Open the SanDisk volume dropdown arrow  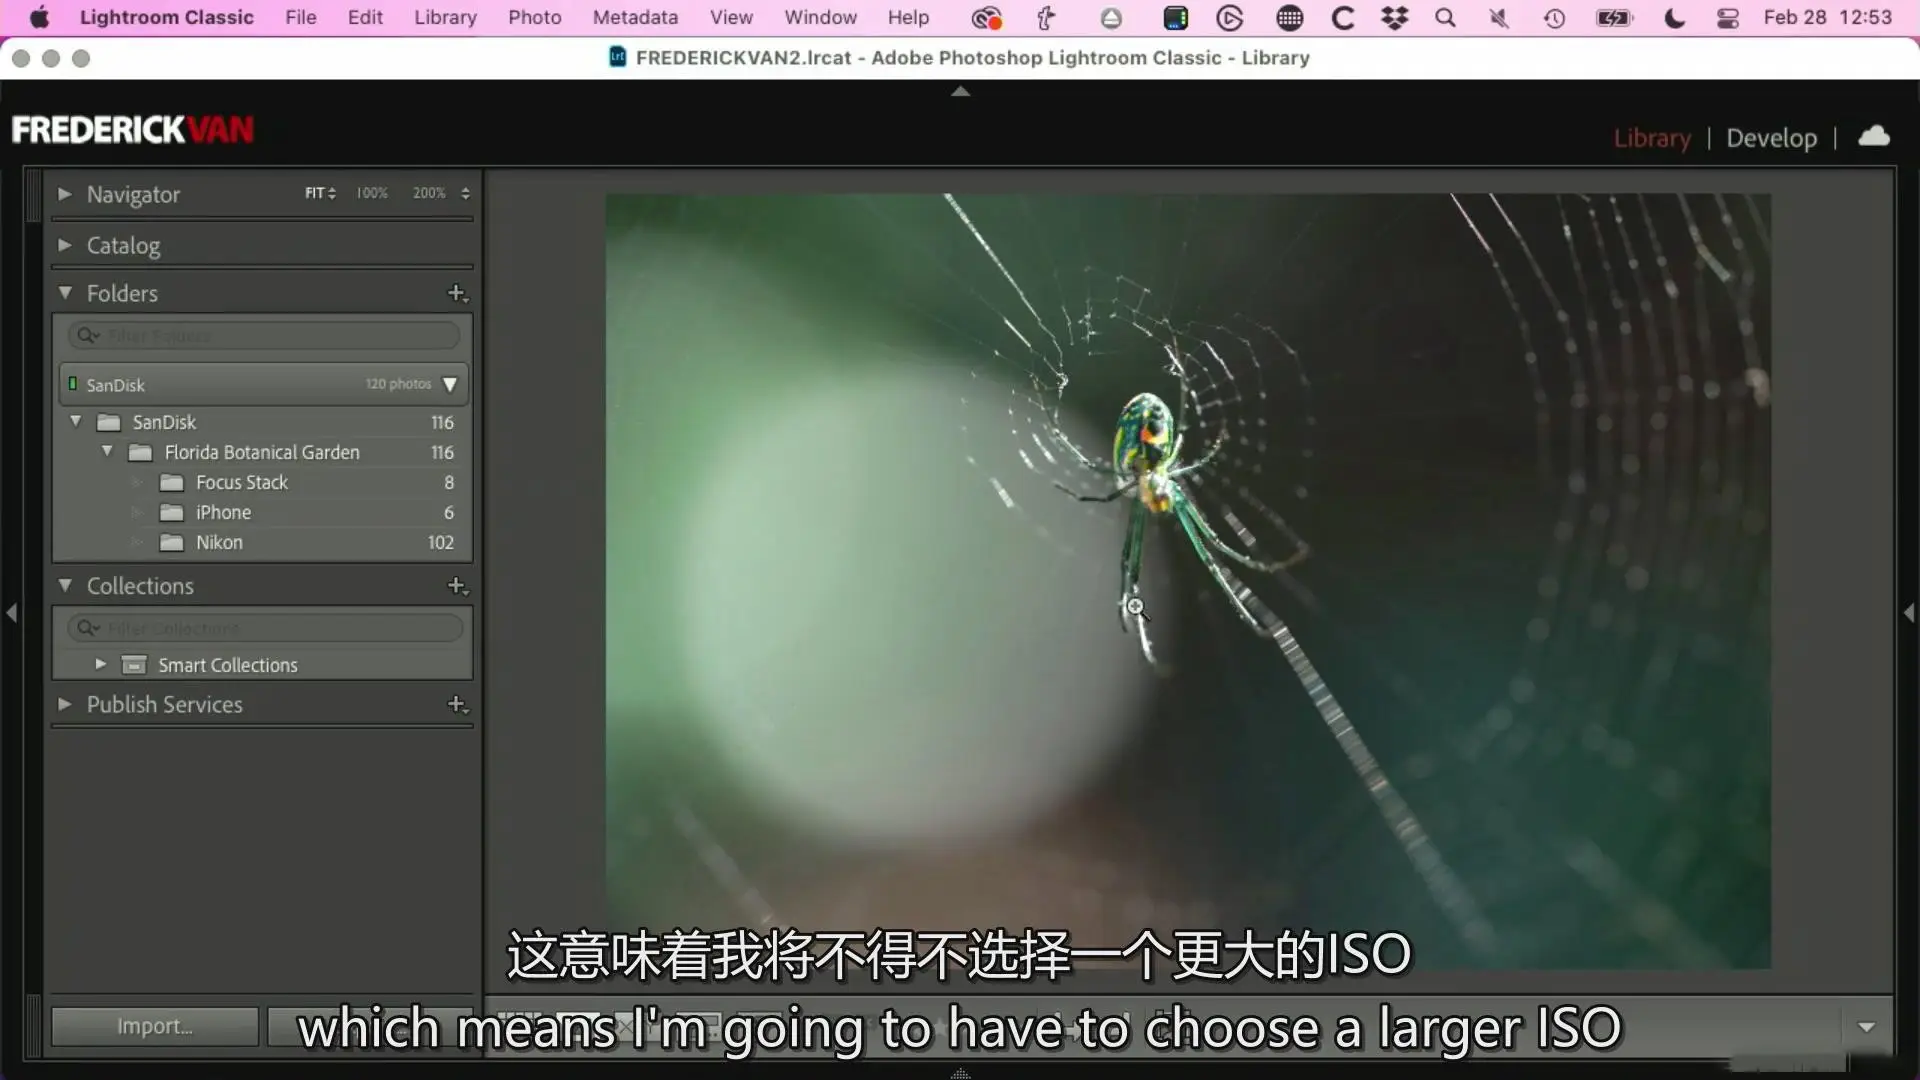click(450, 385)
